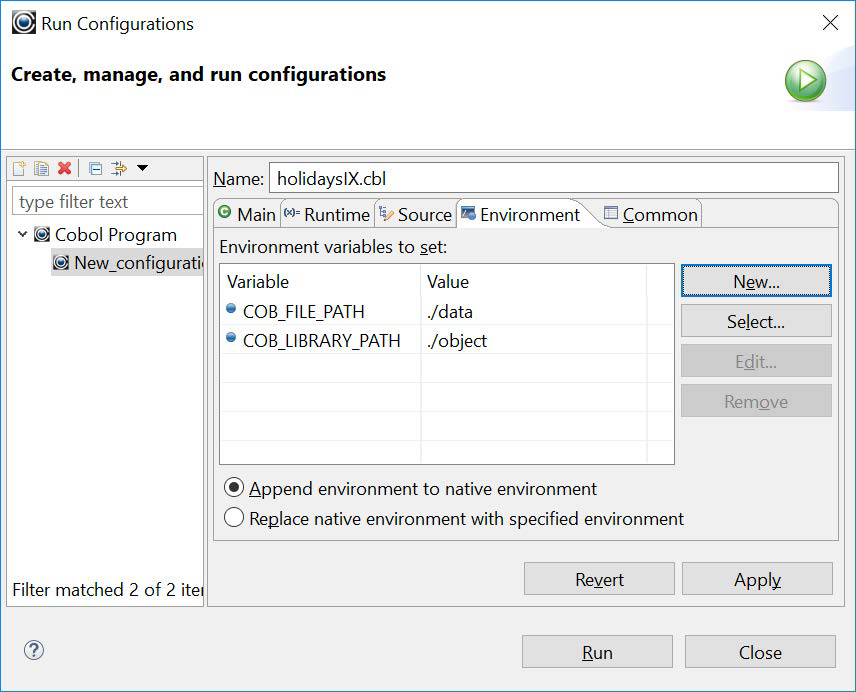The width and height of the screenshot is (856, 692).
Task: Open the filter dropdown arrow menu
Action: click(x=142, y=168)
